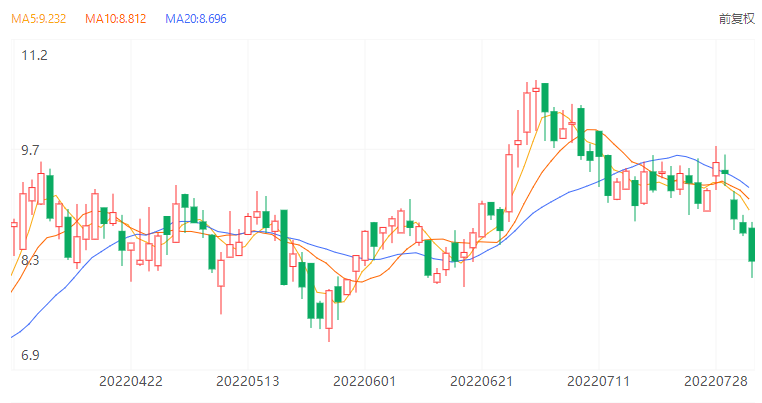This screenshot has height=403, width=762.
Task: Select the last green candlestick at the right edge
Action: (x=753, y=245)
